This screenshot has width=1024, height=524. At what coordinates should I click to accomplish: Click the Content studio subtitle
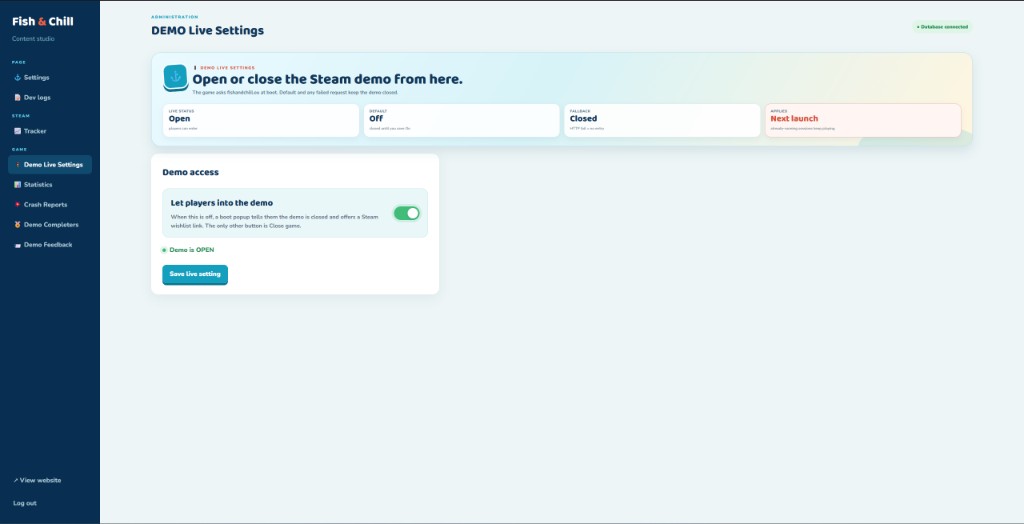[33, 39]
